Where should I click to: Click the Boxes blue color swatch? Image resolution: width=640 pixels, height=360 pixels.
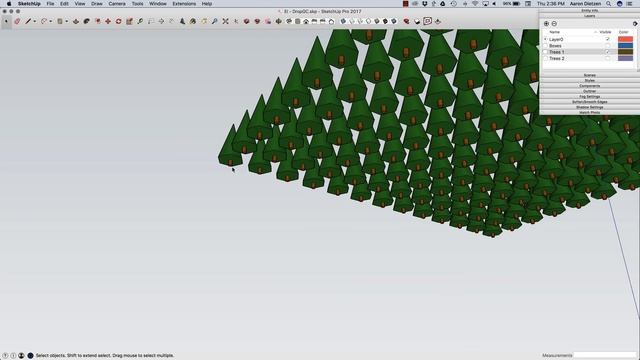point(625,46)
